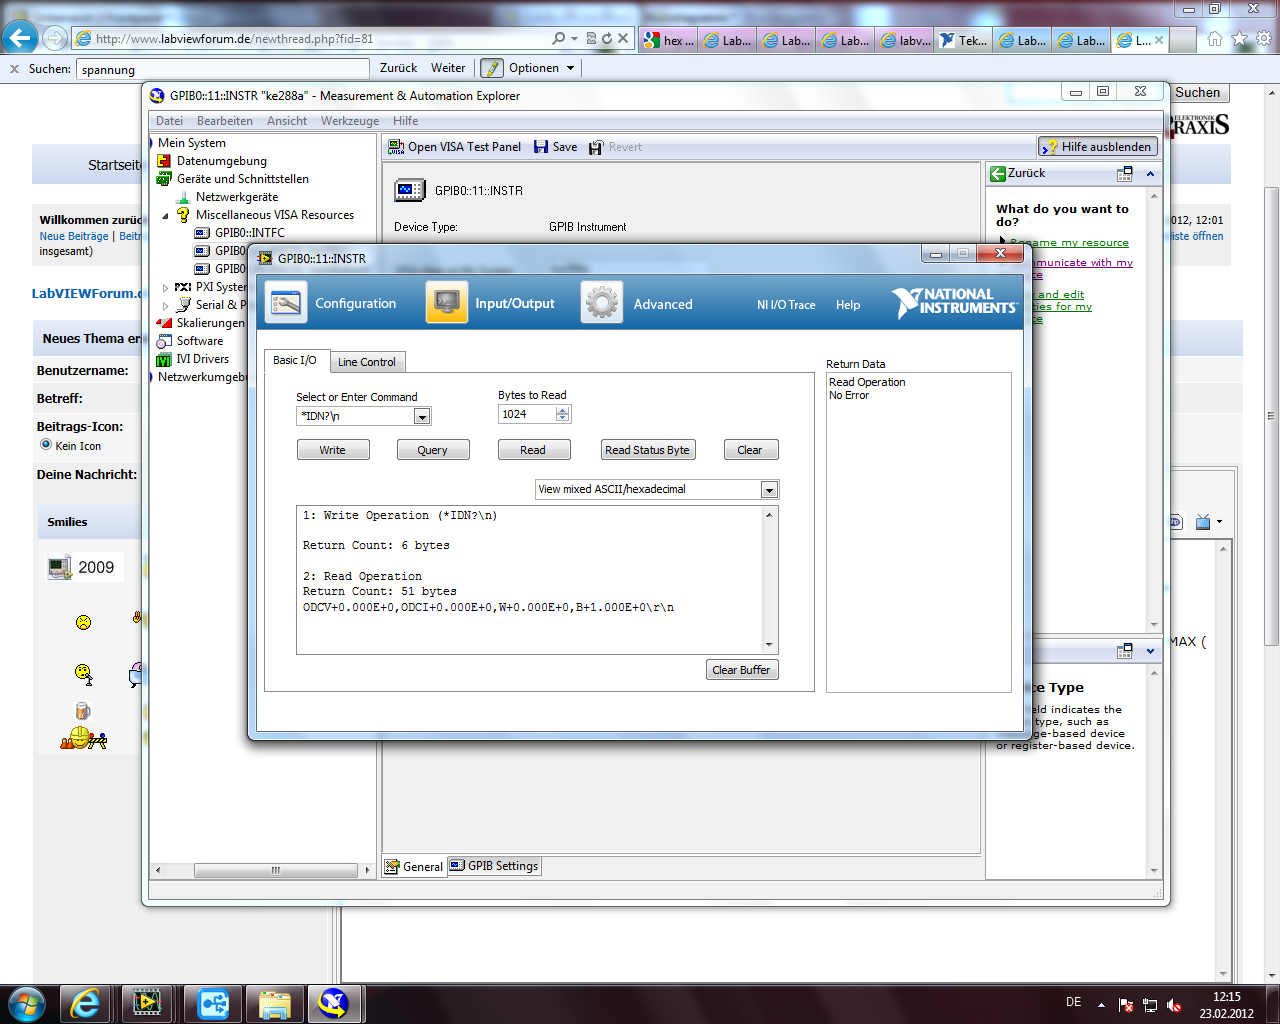Open Windows Explorer folder from taskbar

click(275, 1003)
